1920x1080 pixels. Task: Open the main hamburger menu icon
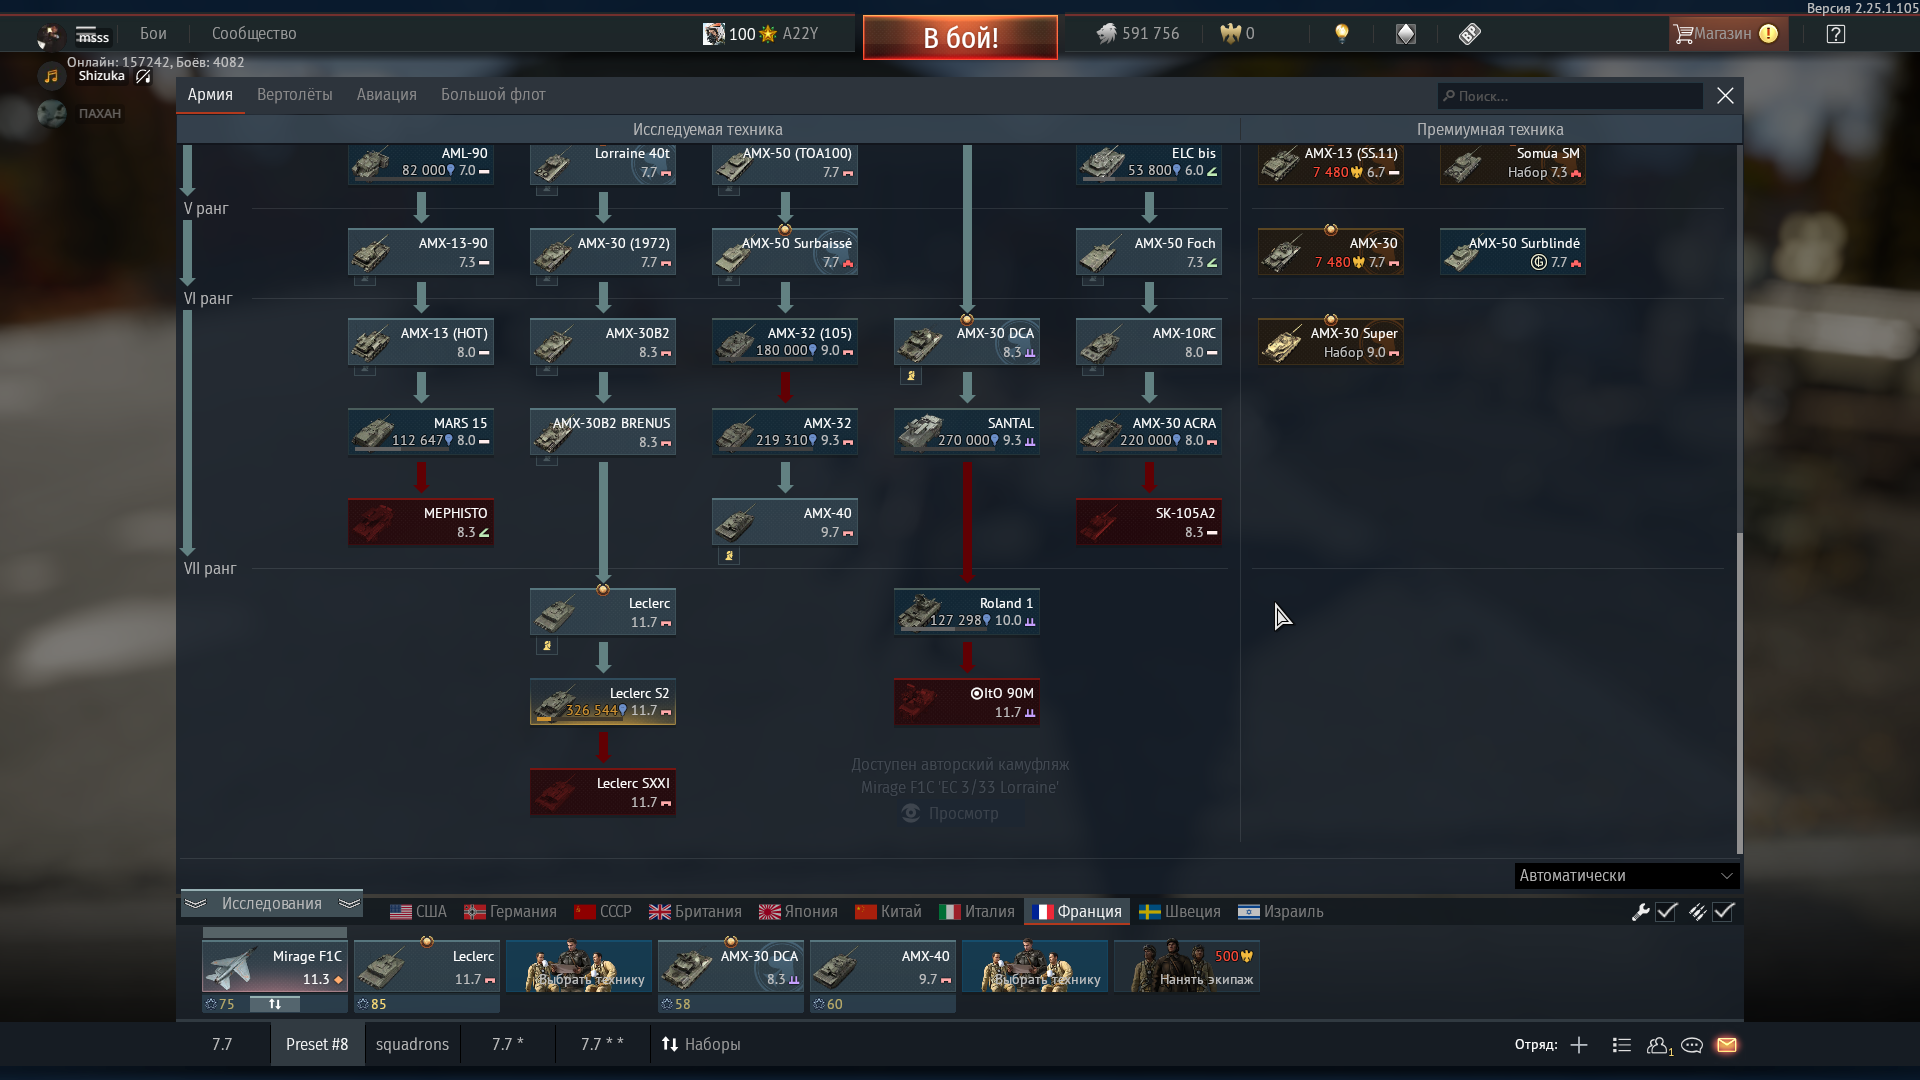pos(86,32)
